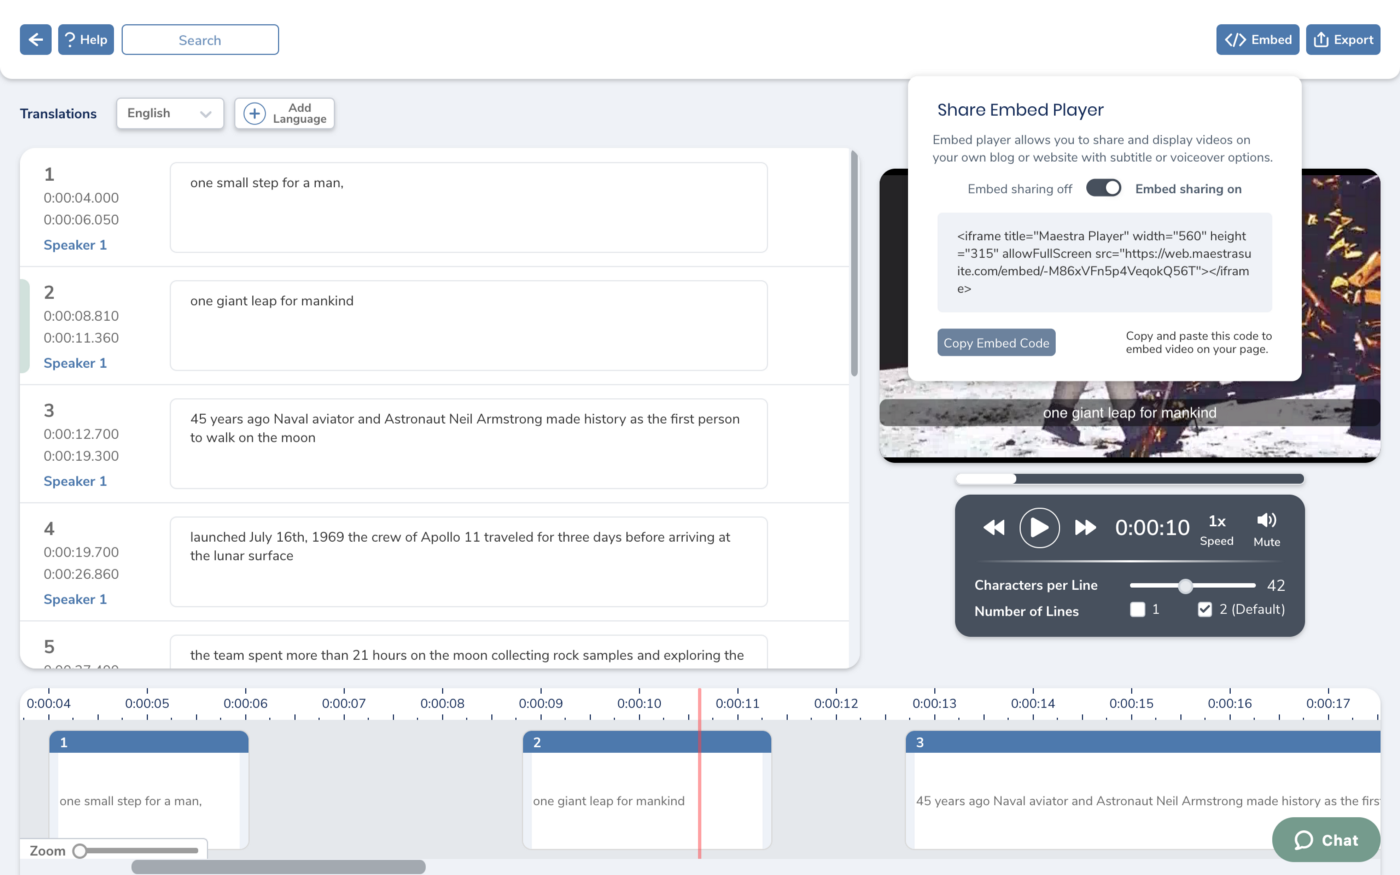Click timeline ruler at 0:00:13
This screenshot has height=875, width=1400.
(x=934, y=704)
